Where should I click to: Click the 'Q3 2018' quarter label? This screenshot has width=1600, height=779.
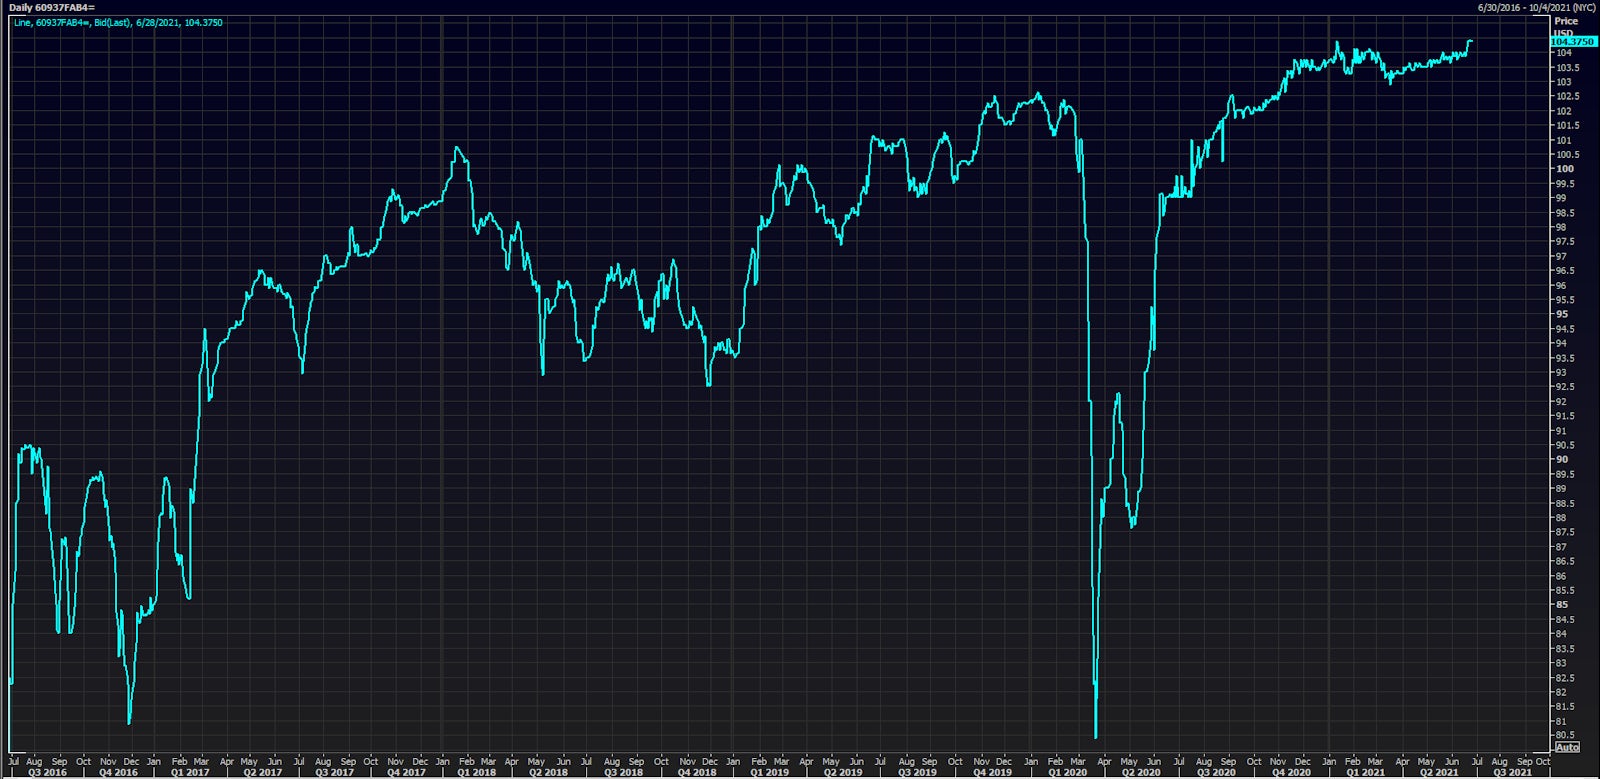[x=623, y=772]
